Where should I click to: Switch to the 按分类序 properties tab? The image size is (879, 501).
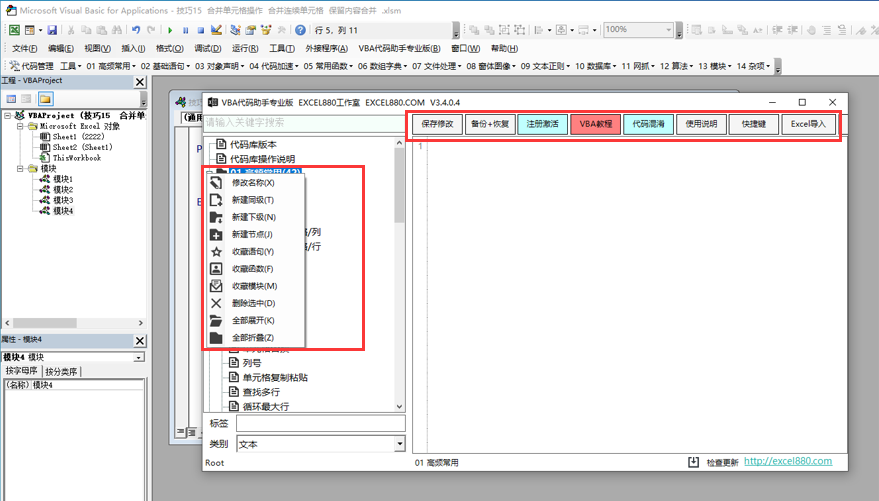(x=61, y=371)
